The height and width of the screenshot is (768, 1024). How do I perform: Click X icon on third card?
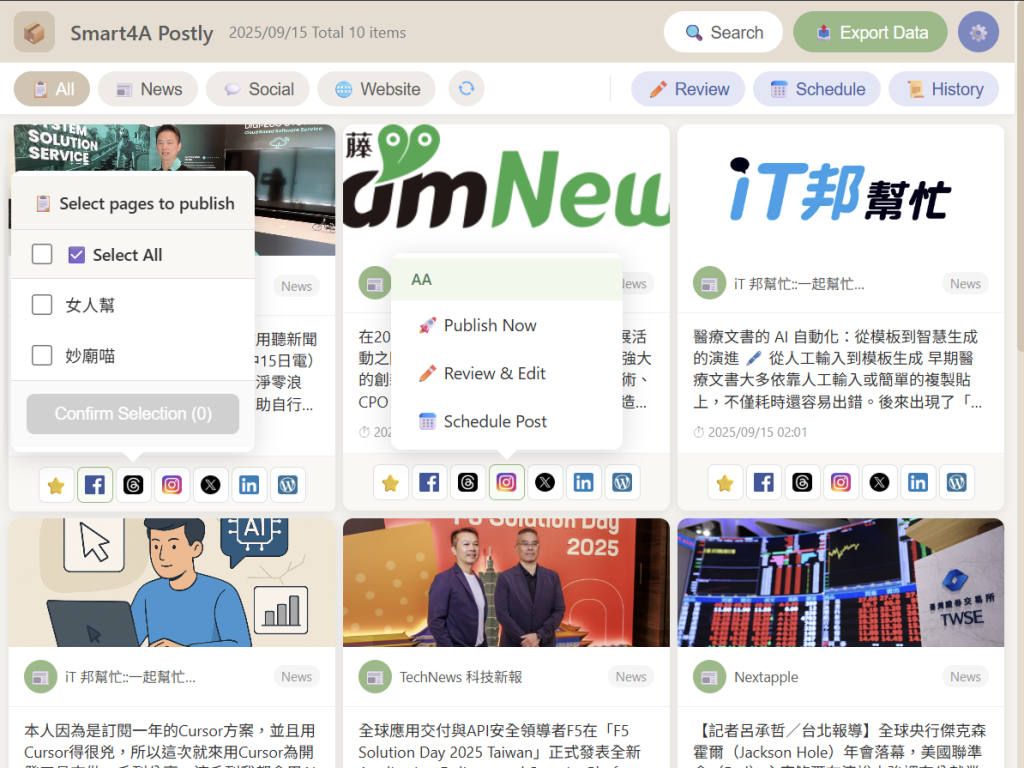pyautogui.click(x=879, y=483)
